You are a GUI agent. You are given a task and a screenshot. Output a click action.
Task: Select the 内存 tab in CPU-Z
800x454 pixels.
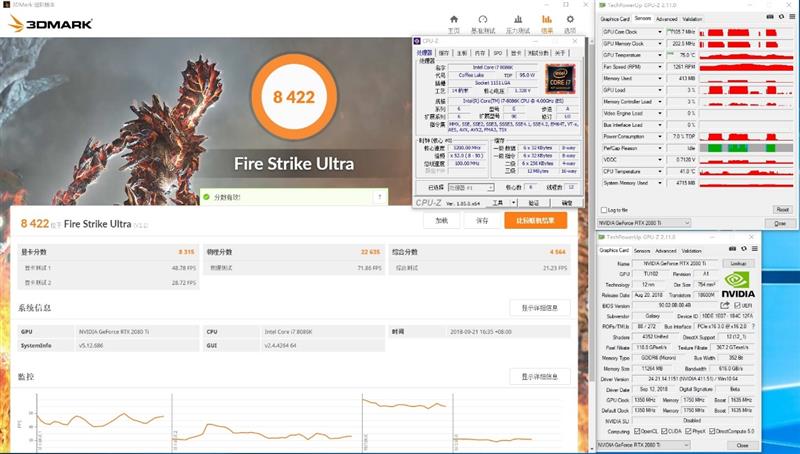click(x=480, y=53)
